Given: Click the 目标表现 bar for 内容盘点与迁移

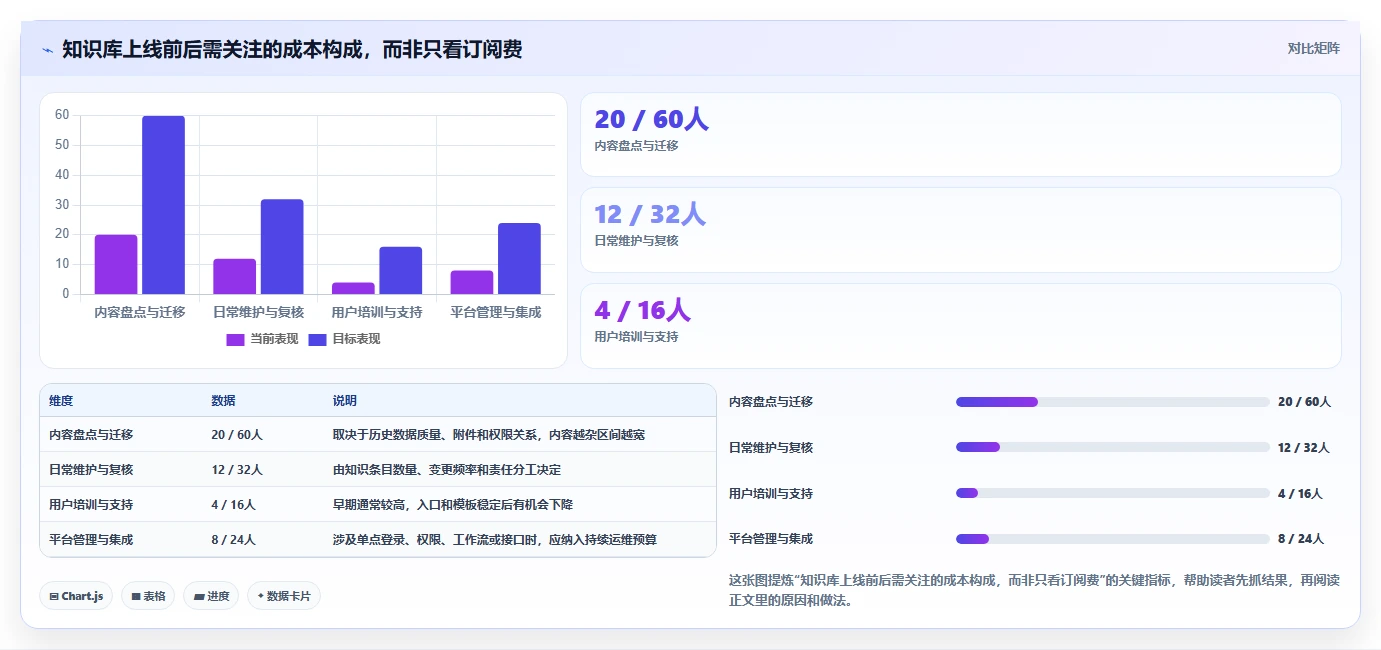Looking at the screenshot, I should 163,205.
